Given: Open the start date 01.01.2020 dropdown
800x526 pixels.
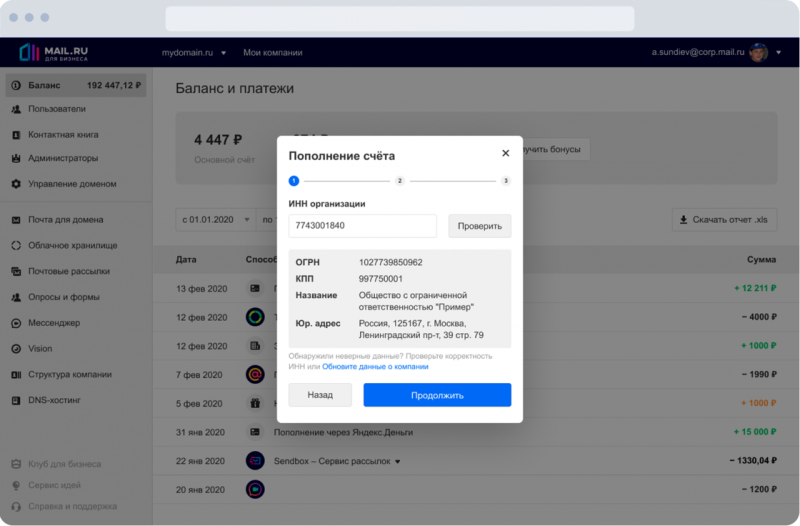Looking at the screenshot, I should pos(215,219).
